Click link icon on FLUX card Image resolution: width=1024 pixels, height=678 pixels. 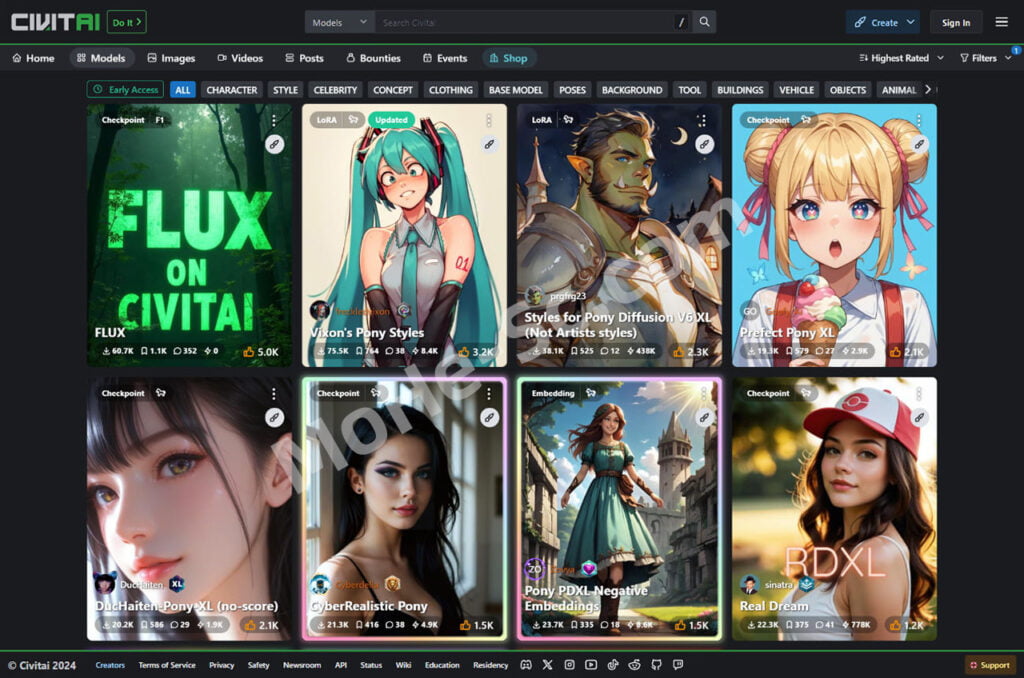pyautogui.click(x=274, y=144)
